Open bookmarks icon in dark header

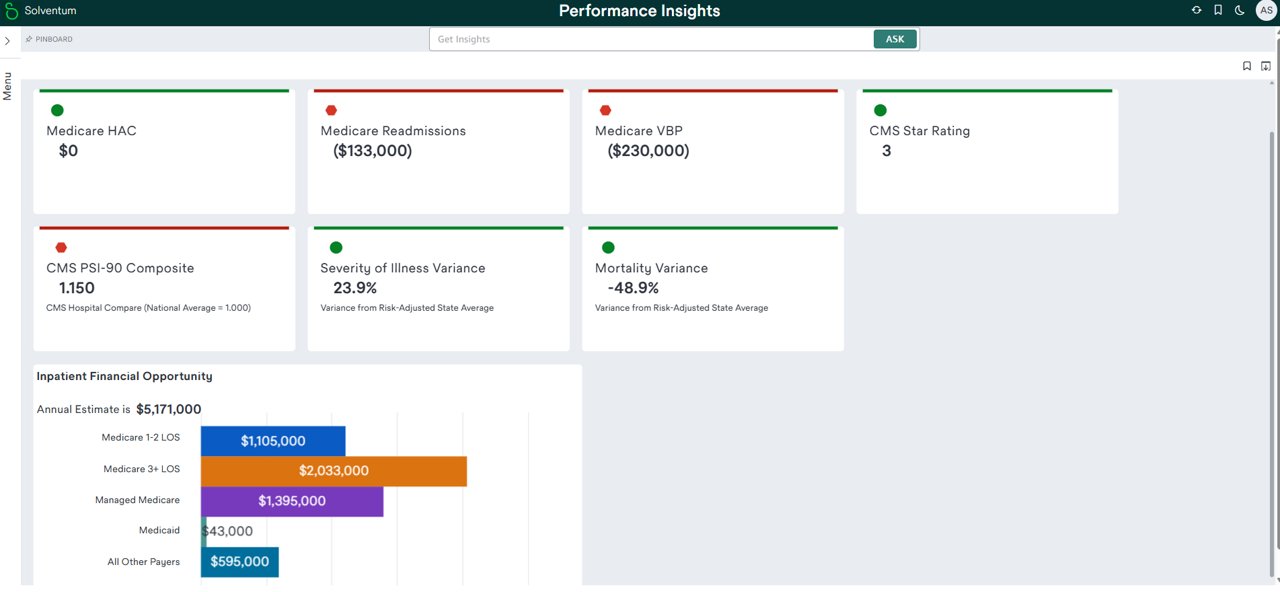click(1218, 10)
